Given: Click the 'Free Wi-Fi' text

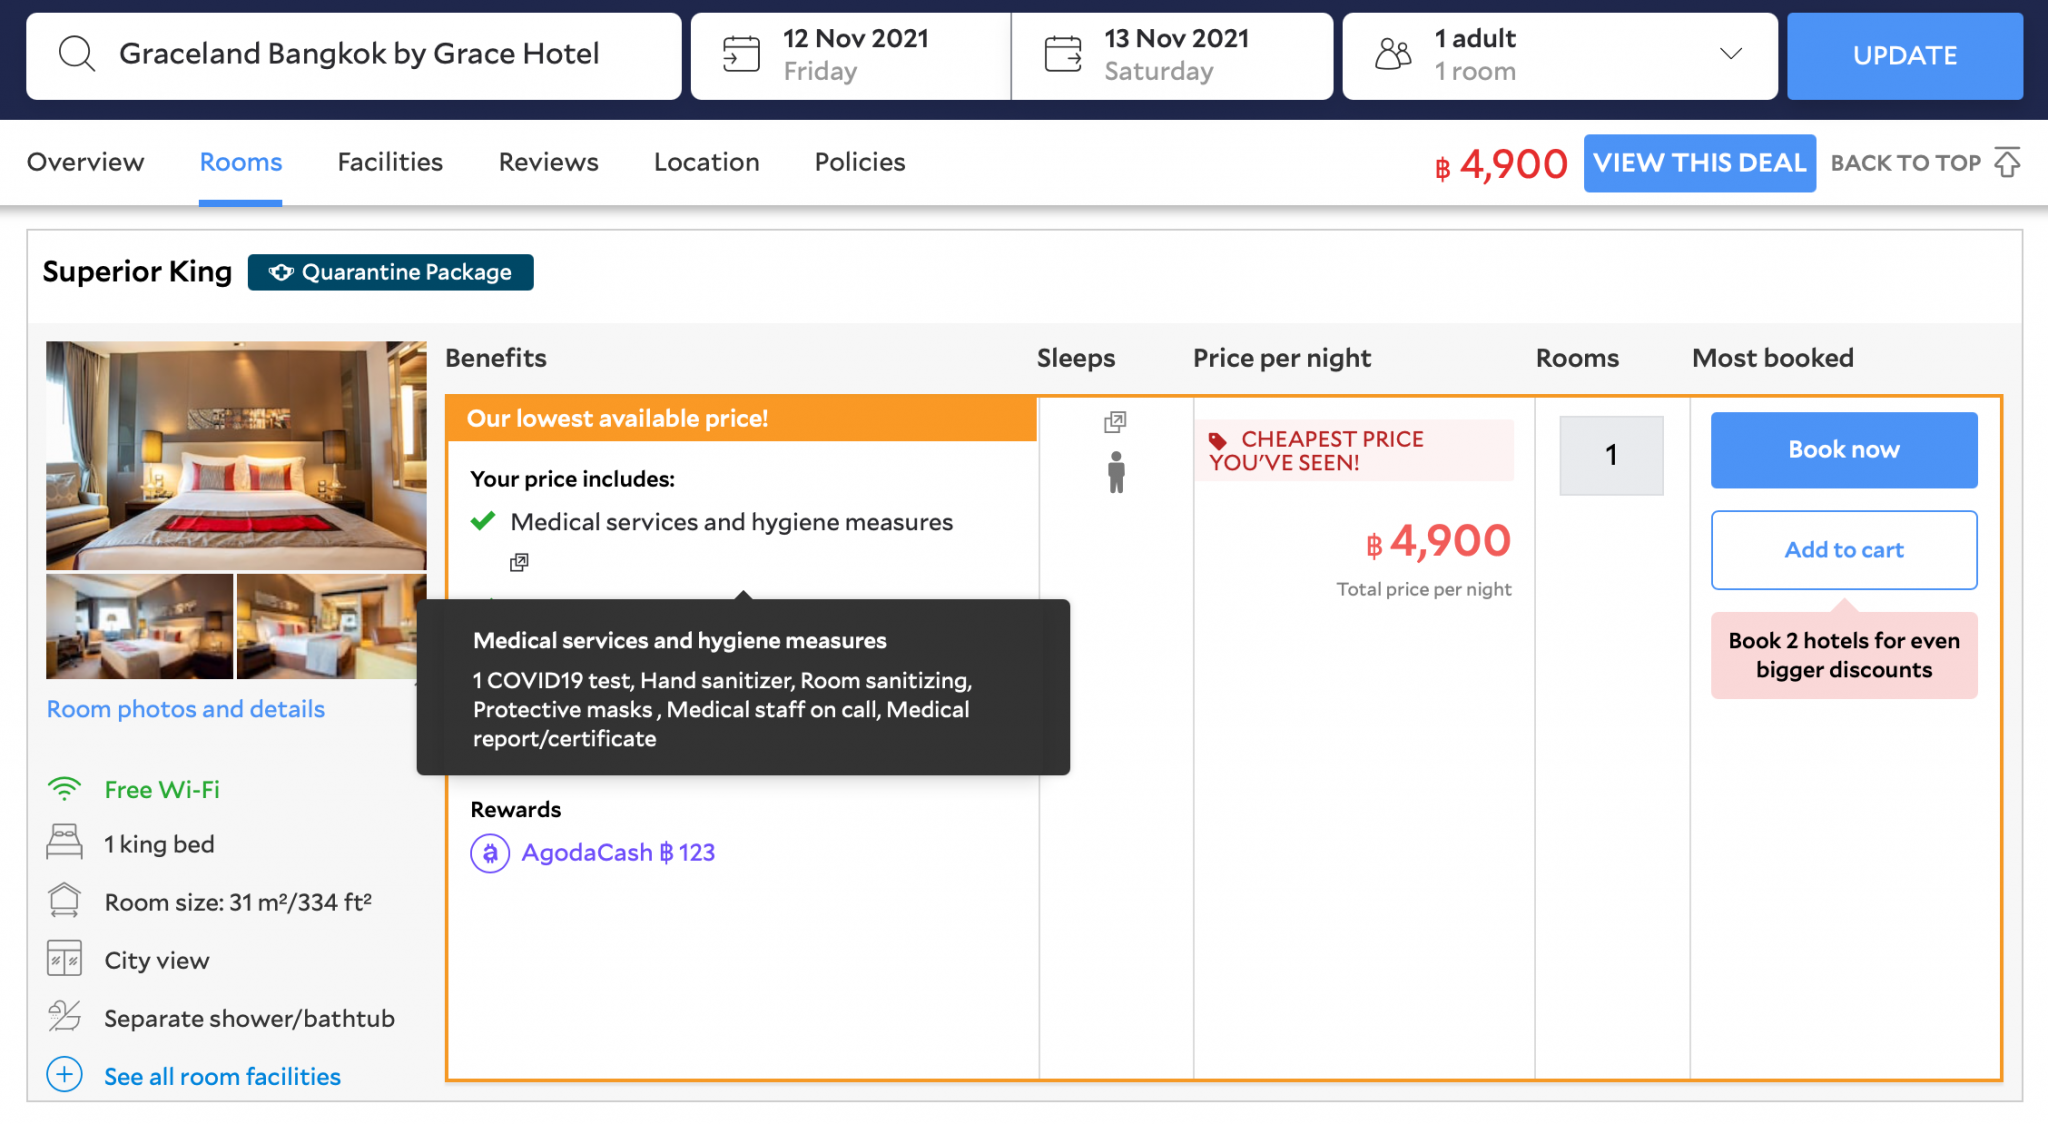Looking at the screenshot, I should pyautogui.click(x=162, y=789).
